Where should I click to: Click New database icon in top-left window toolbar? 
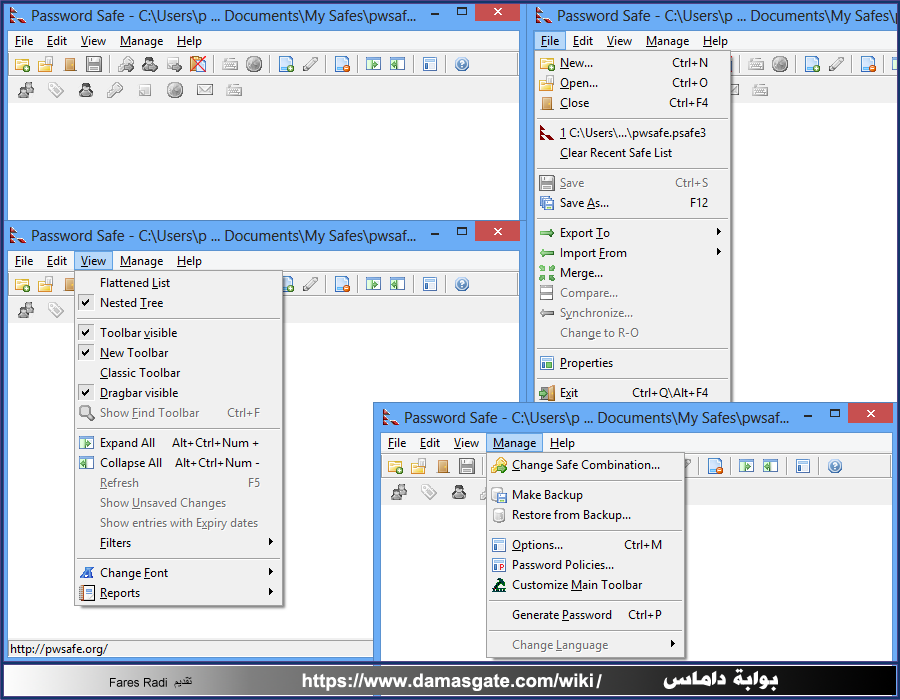pyautogui.click(x=22, y=64)
